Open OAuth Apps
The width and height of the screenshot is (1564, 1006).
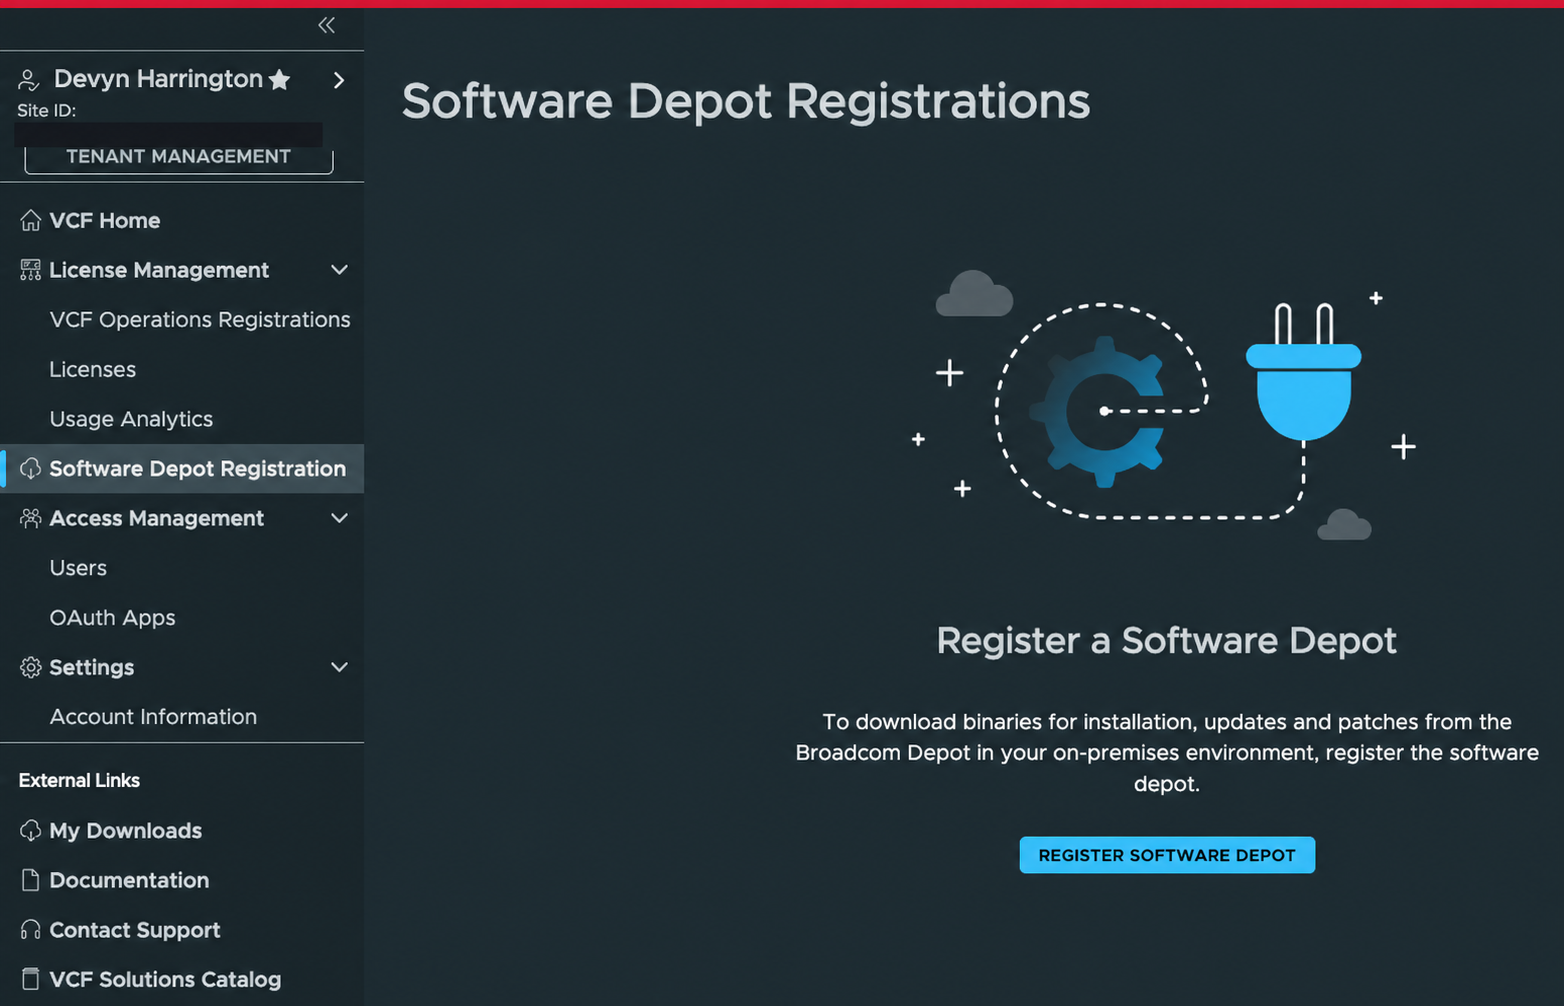pyautogui.click(x=113, y=618)
